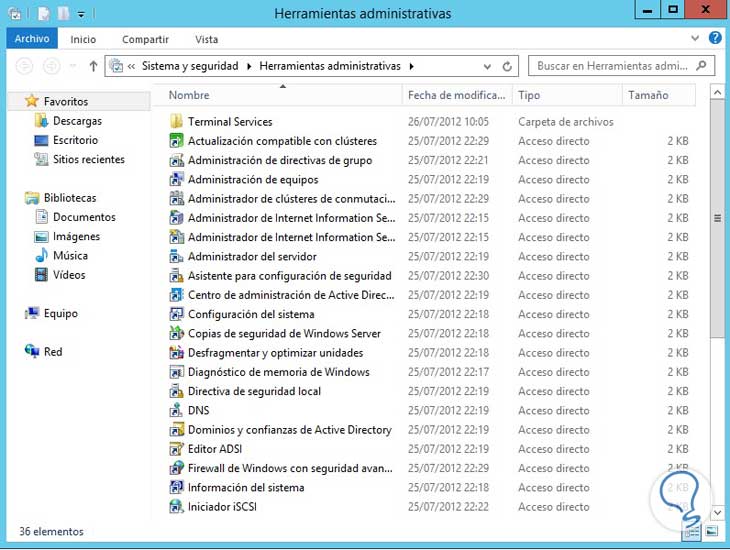Click the Diagnóstico de memoria de Windows icon
This screenshot has width=730, height=550.
[x=176, y=372]
